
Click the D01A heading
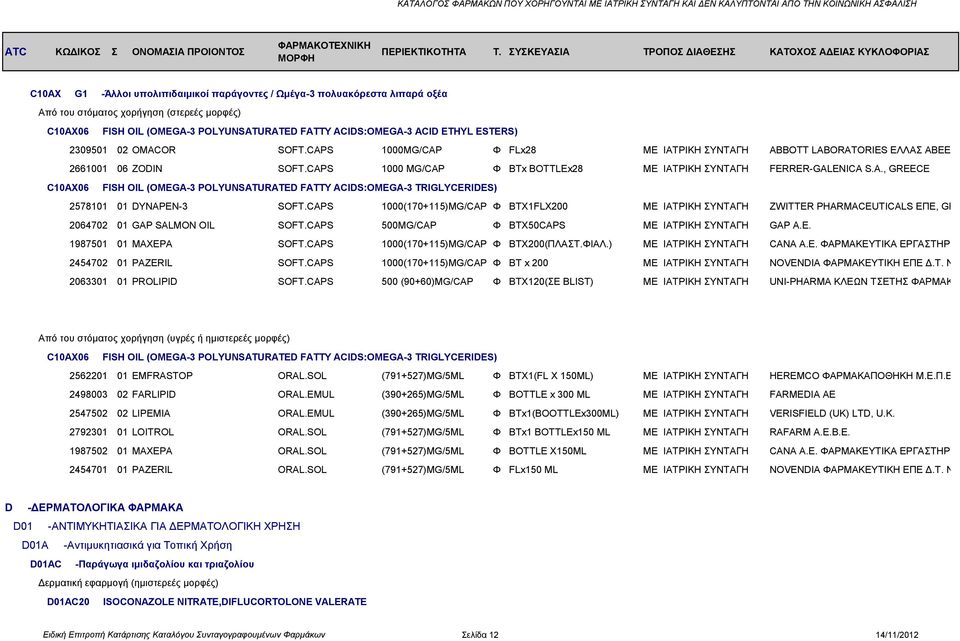pyautogui.click(x=127, y=545)
